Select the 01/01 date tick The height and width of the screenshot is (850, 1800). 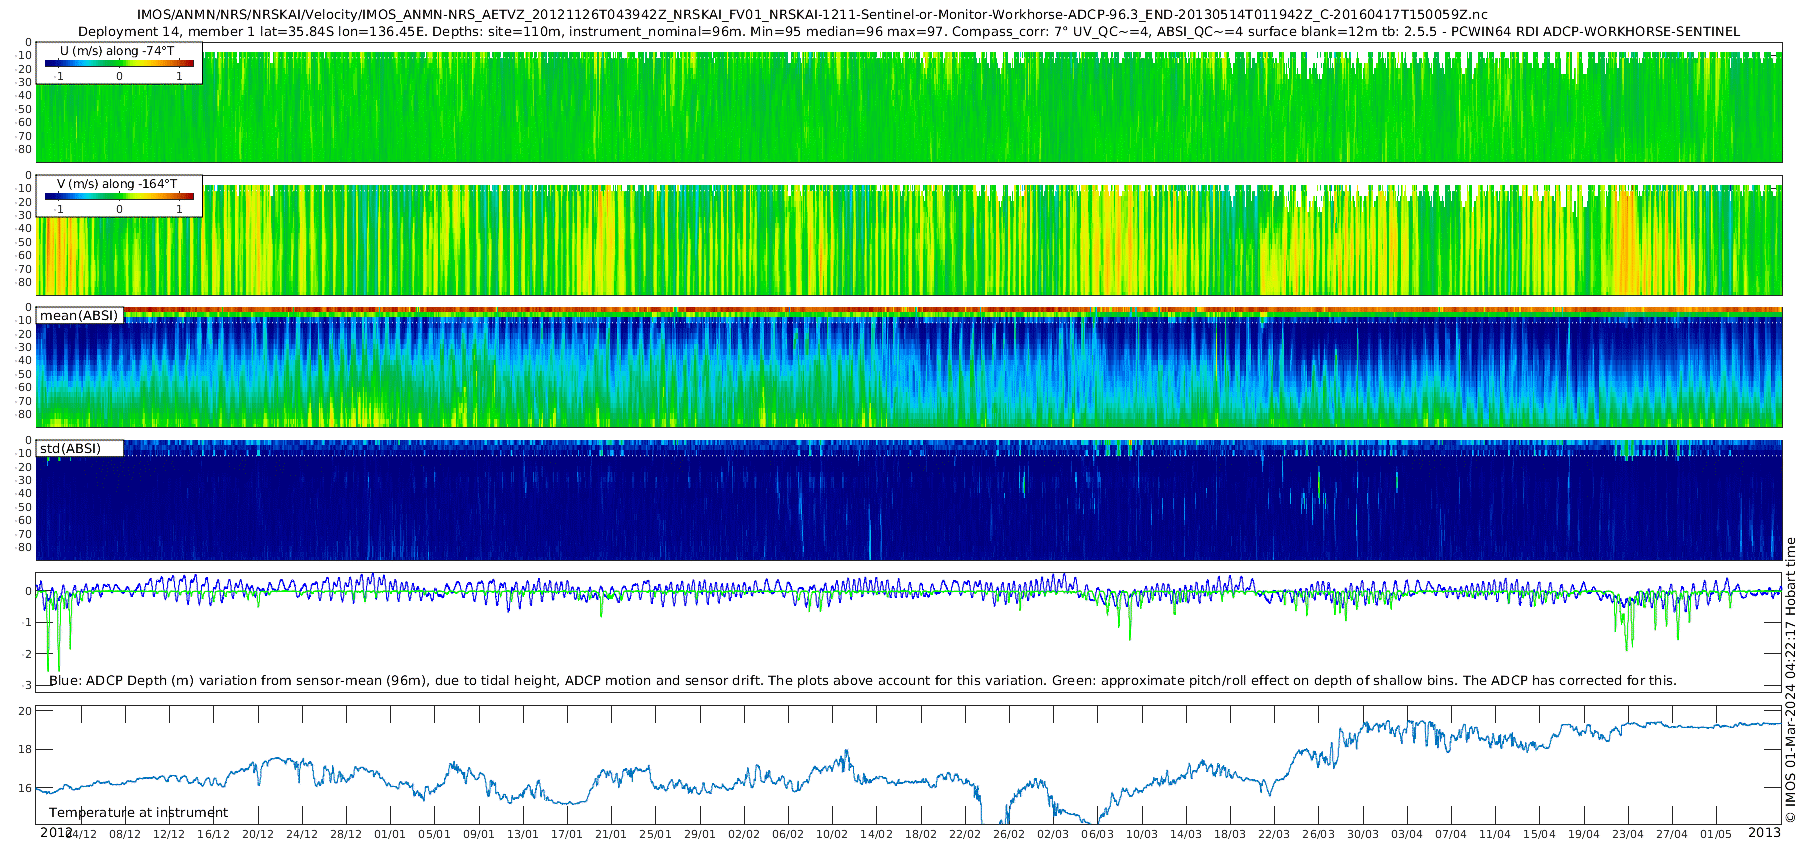390,834
